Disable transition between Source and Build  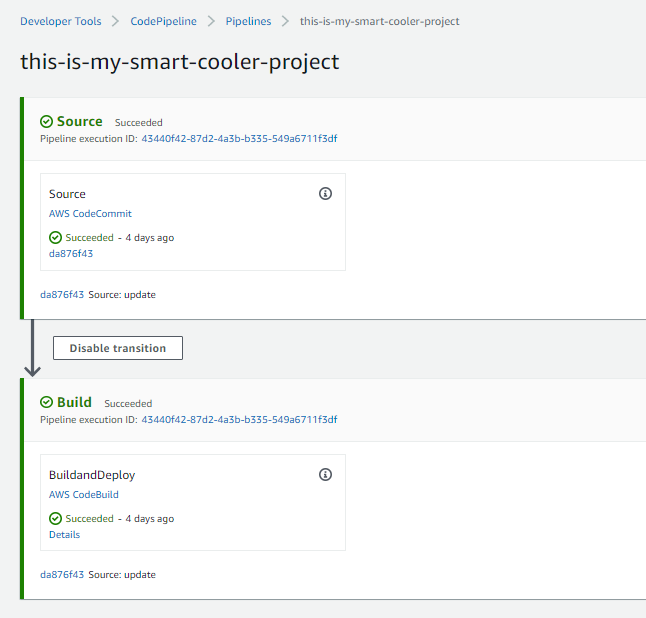tap(118, 348)
